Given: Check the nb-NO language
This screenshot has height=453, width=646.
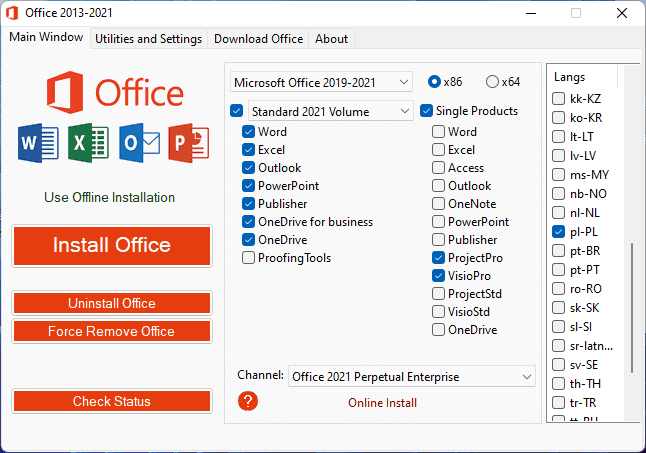Looking at the screenshot, I should click(558, 194).
